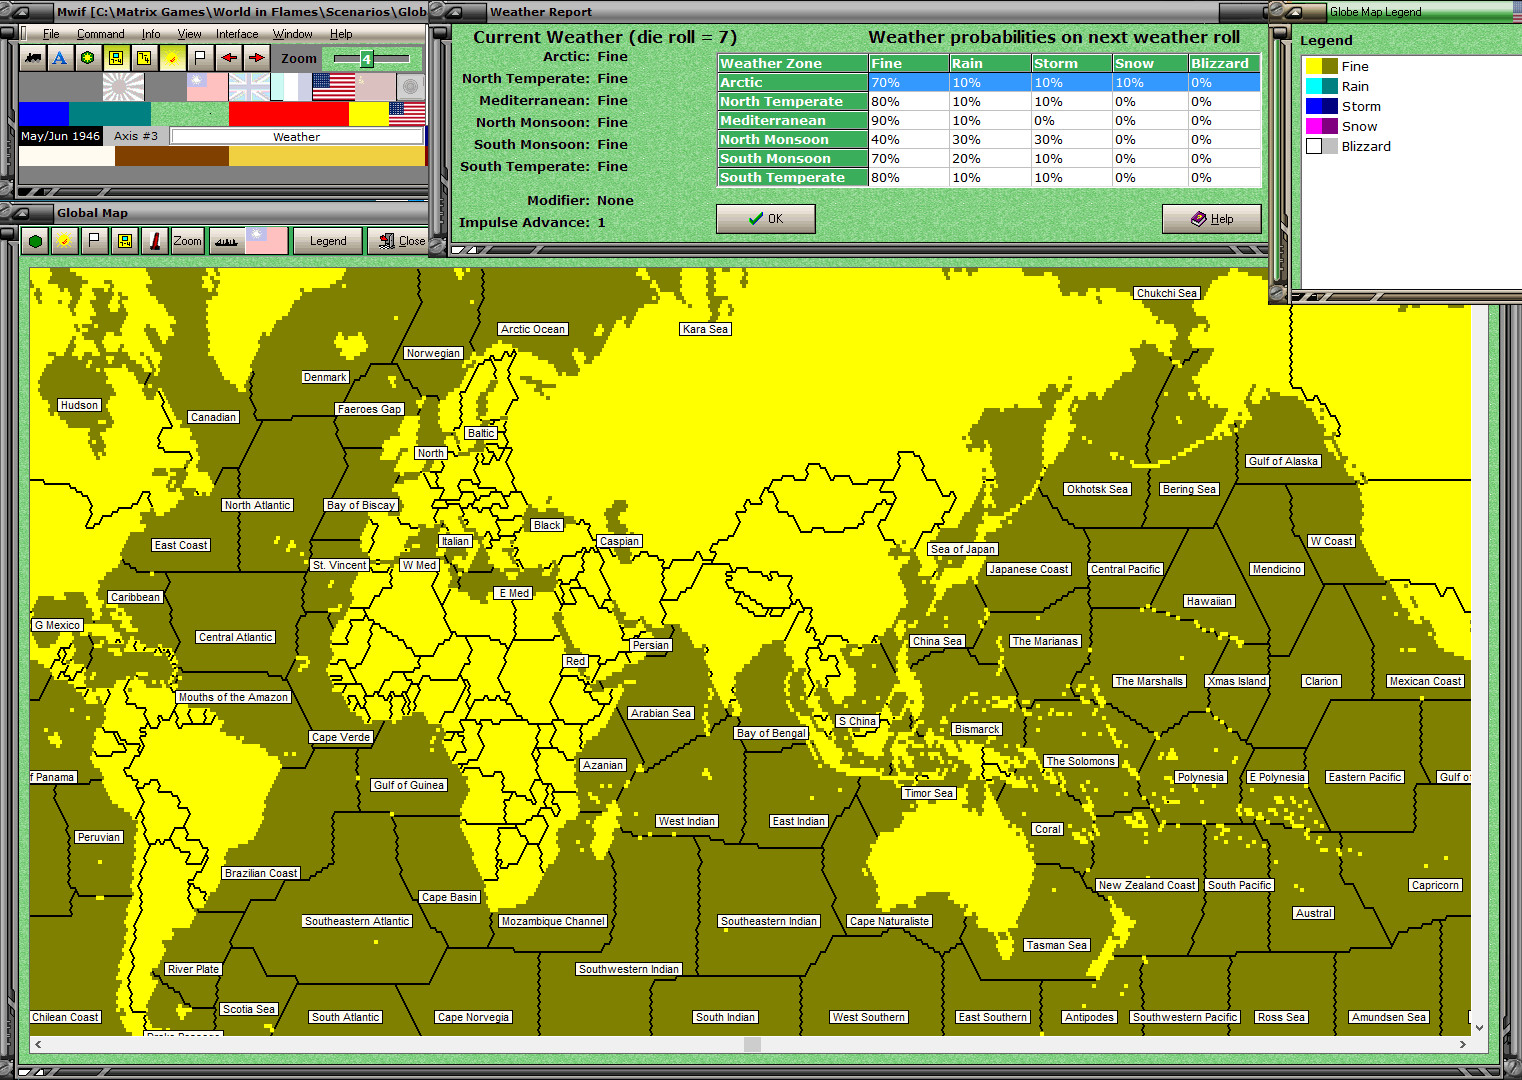The image size is (1522, 1080).
Task: Click the warship silhouette icon in Global Map toolbar
Action: point(226,241)
